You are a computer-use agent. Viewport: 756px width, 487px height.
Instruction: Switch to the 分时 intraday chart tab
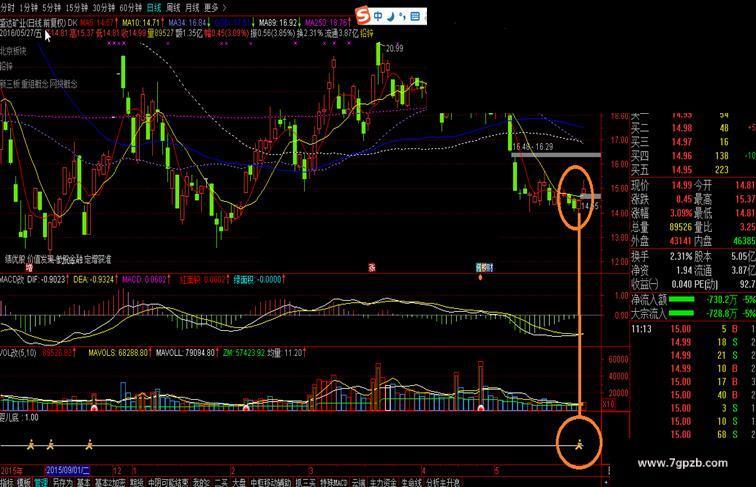point(8,8)
